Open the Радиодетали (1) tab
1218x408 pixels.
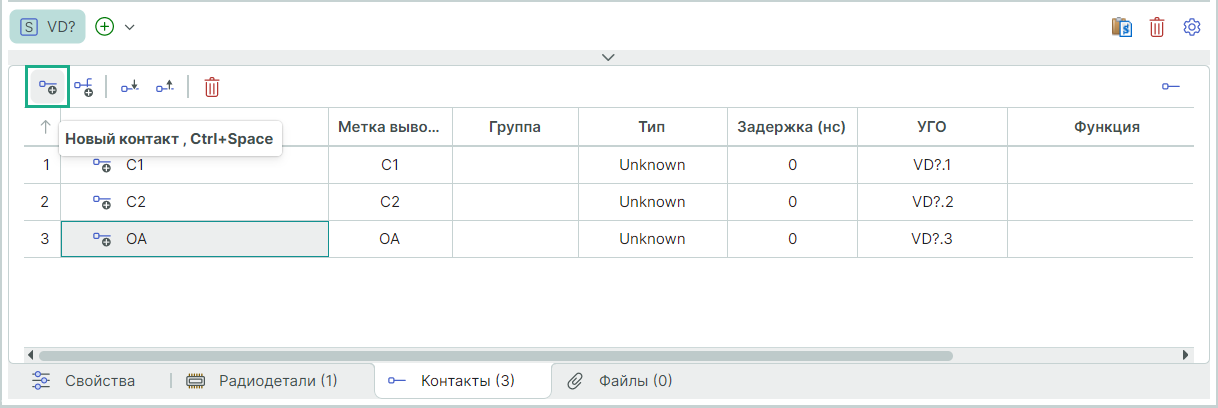click(x=262, y=381)
